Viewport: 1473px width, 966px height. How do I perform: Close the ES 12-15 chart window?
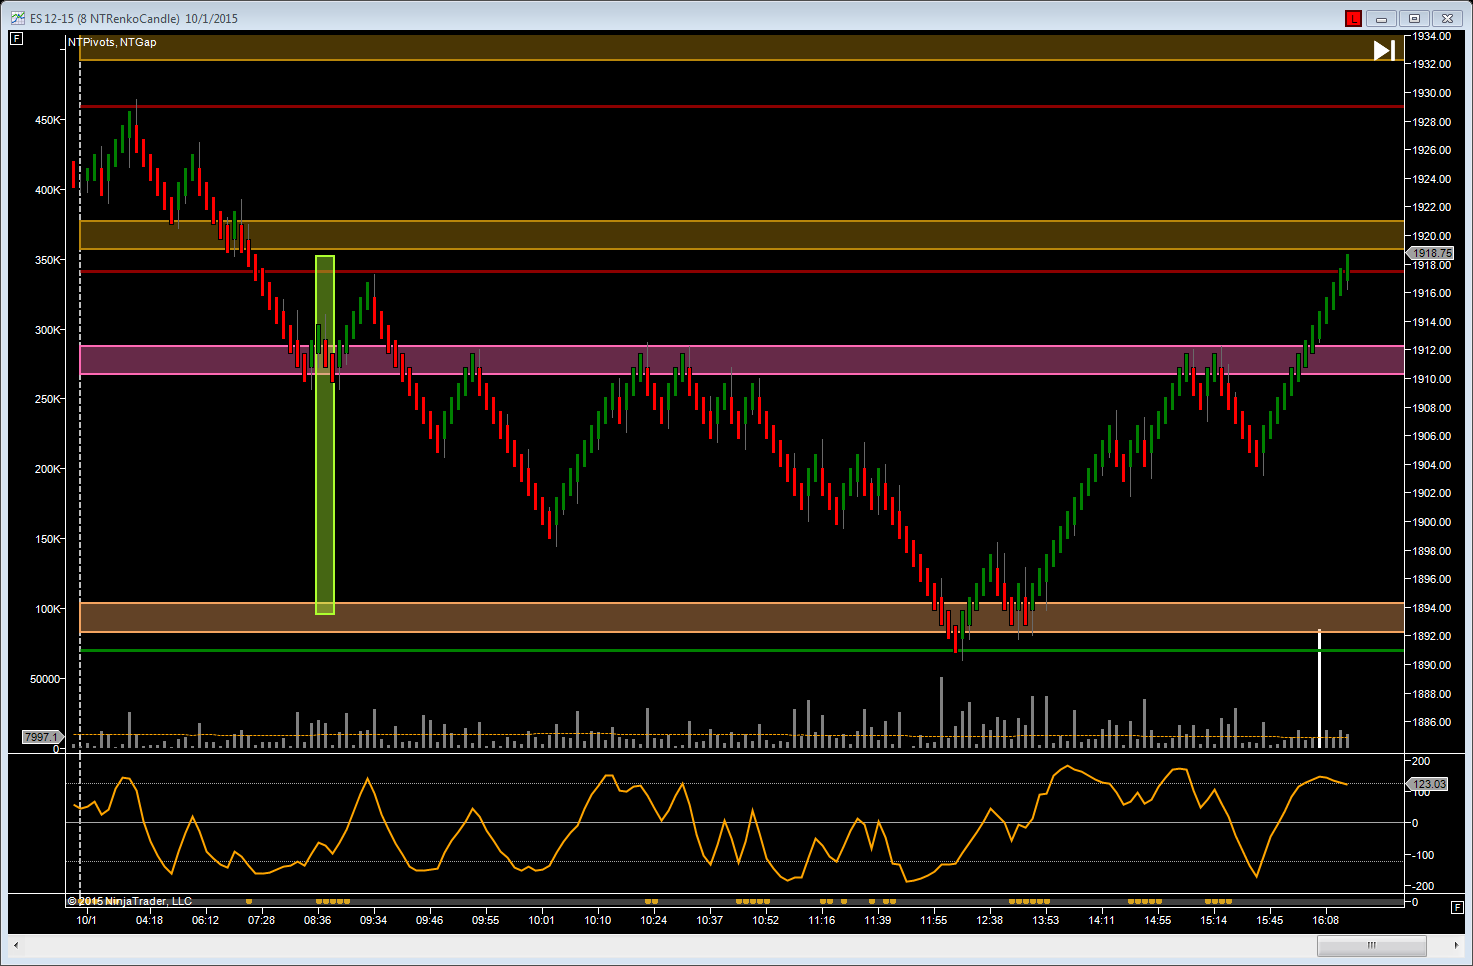1447,18
